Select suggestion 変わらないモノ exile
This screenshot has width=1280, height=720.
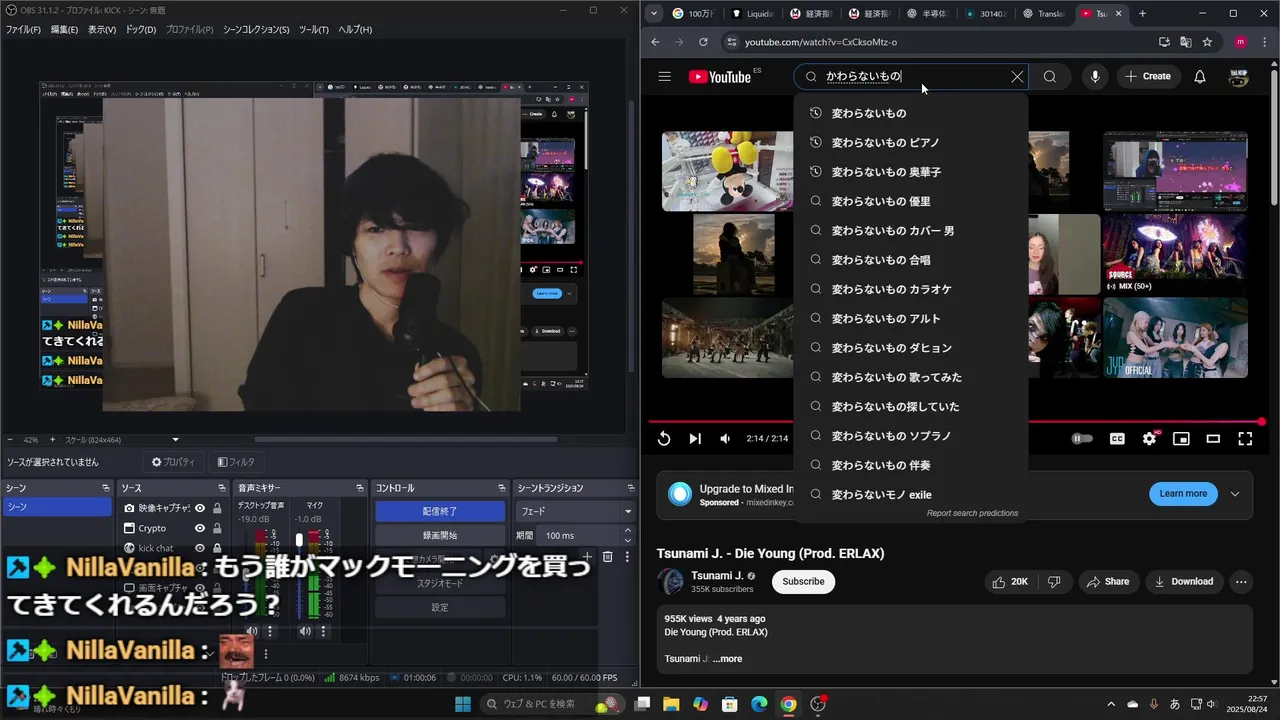coord(911,495)
